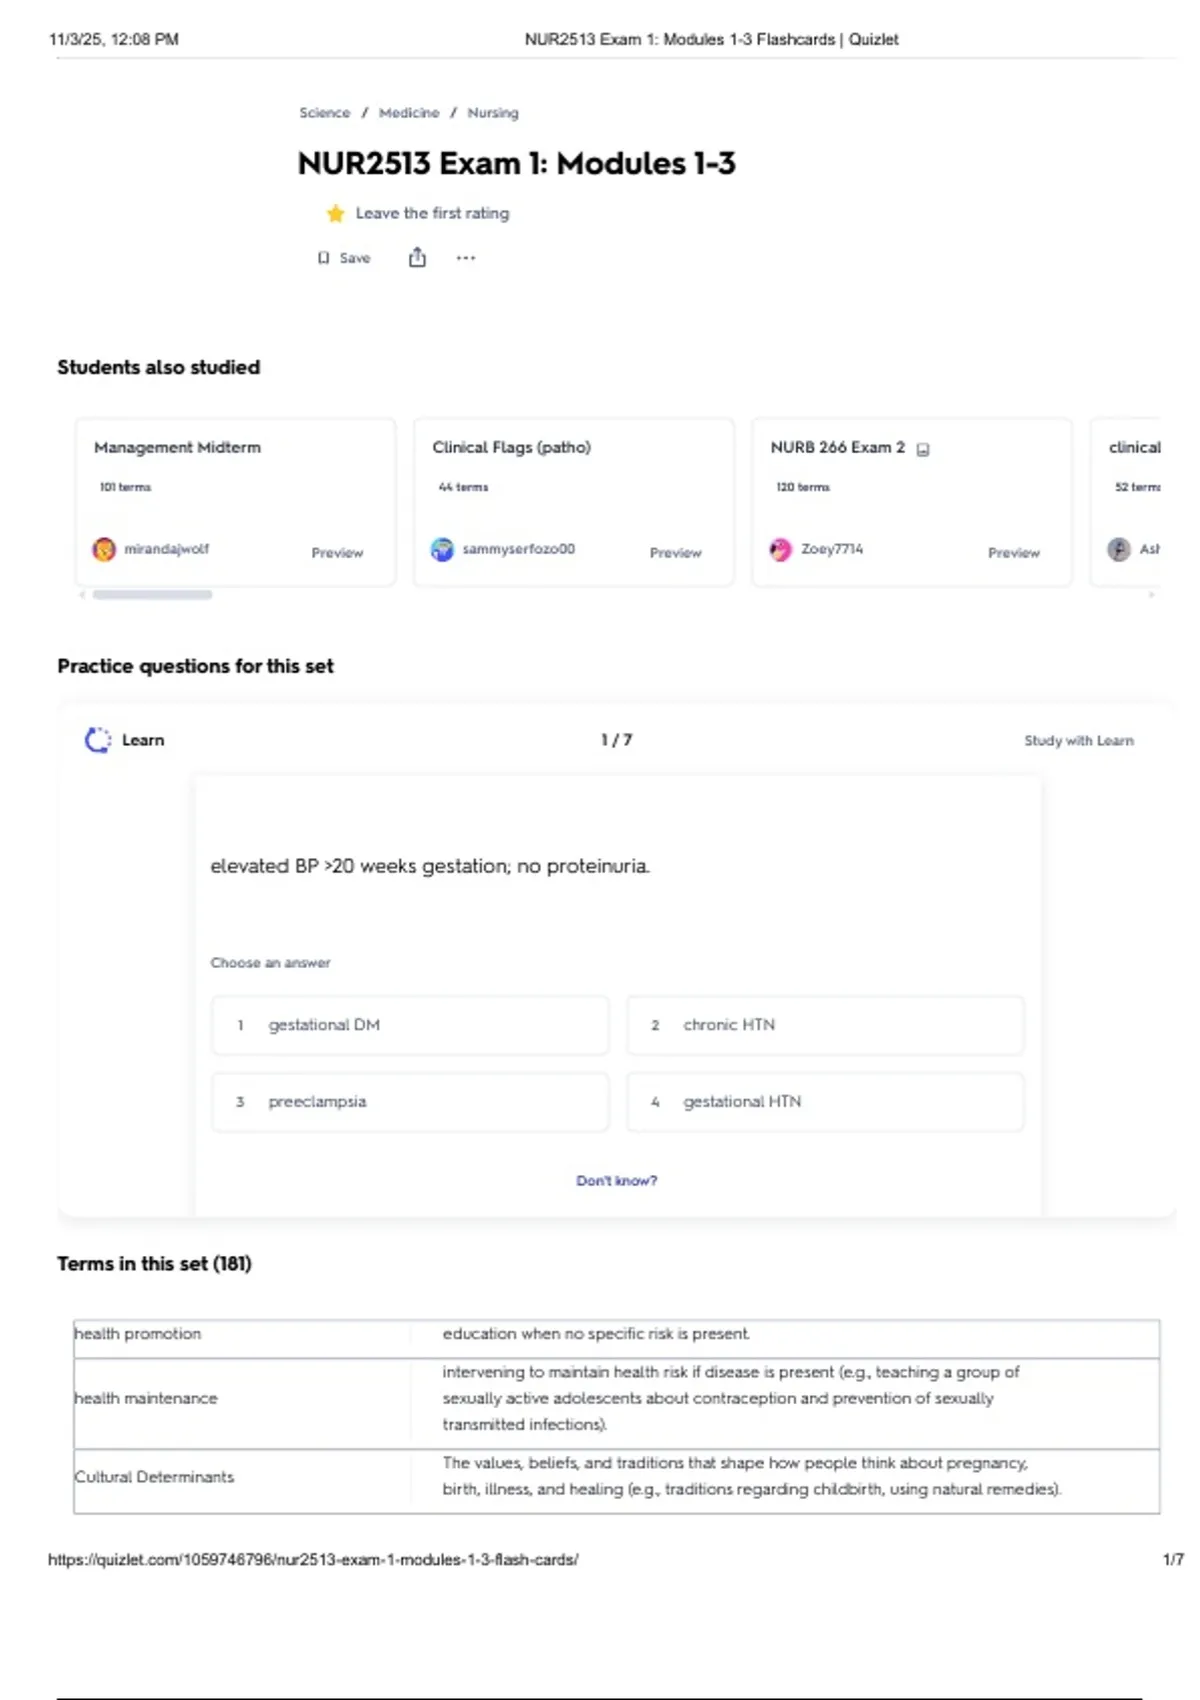Preview the Management Midterm set
Screen dimensions: 1200x1700
(337, 553)
